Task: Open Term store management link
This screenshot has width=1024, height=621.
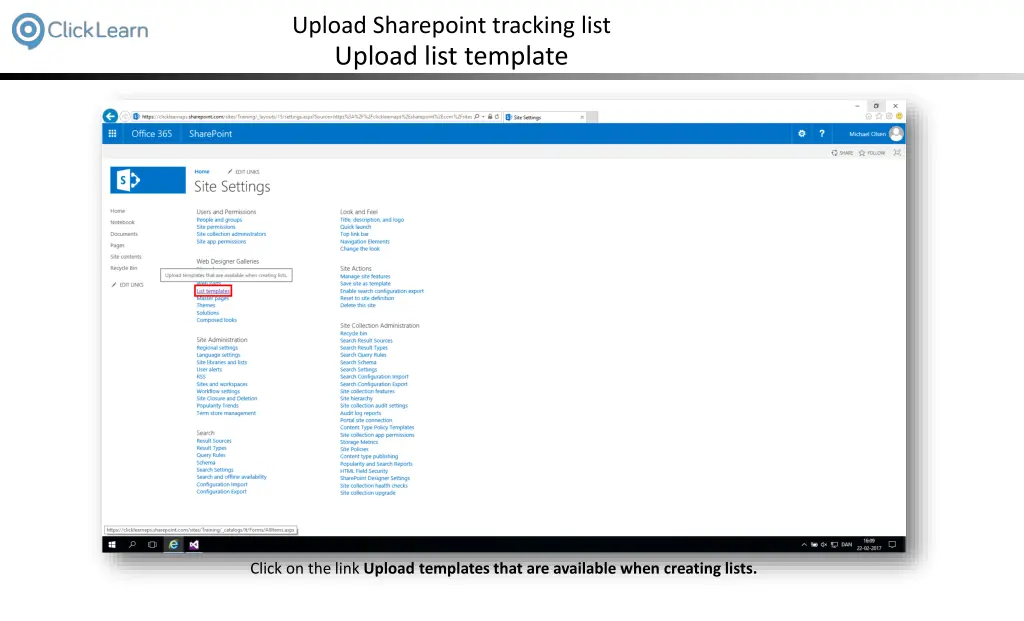Action: point(226,413)
